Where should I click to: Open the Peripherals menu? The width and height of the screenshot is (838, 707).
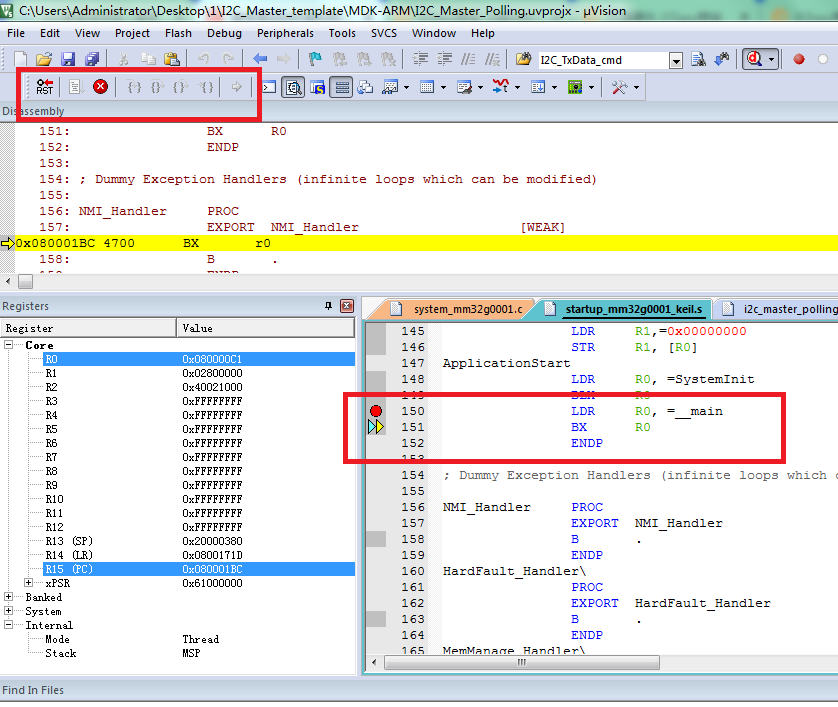tap(285, 33)
